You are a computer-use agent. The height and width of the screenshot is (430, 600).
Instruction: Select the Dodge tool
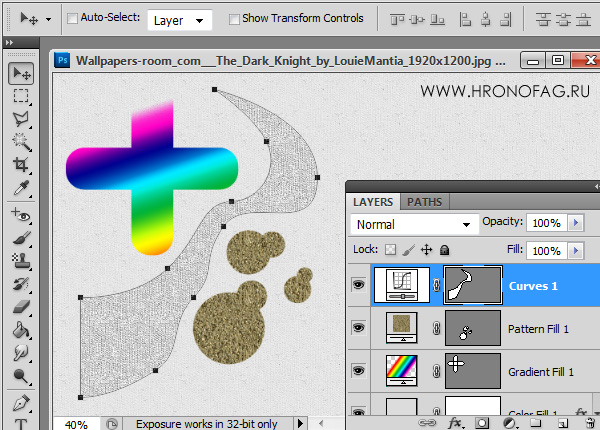coord(21,376)
